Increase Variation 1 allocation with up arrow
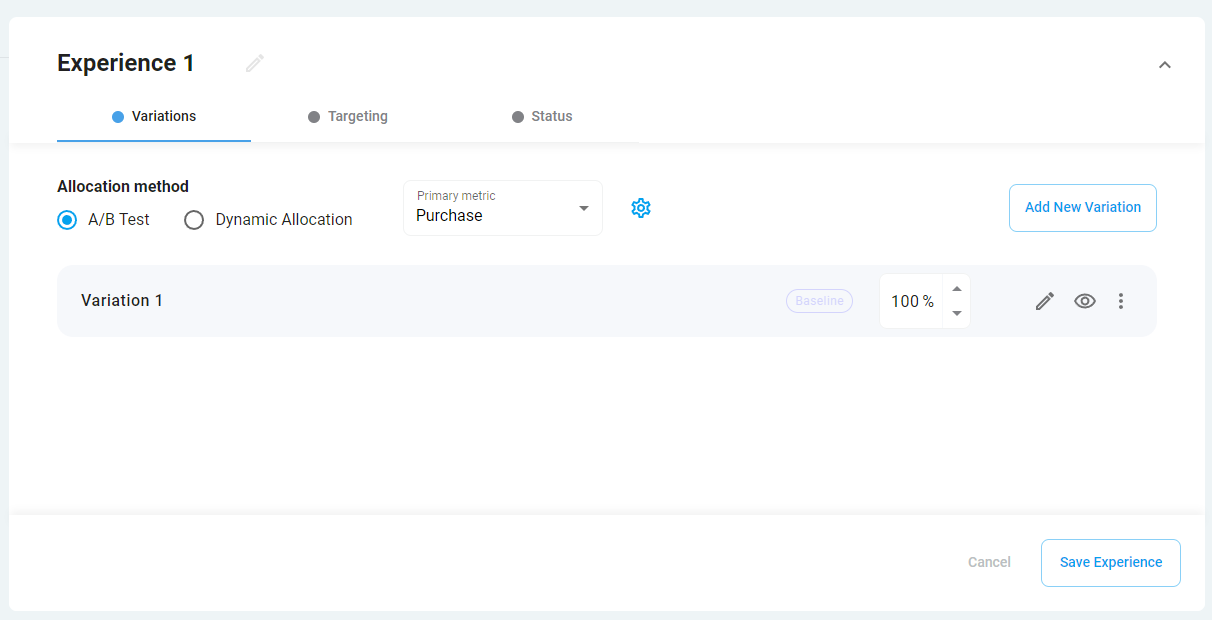The height and width of the screenshot is (620, 1212). coord(957,289)
